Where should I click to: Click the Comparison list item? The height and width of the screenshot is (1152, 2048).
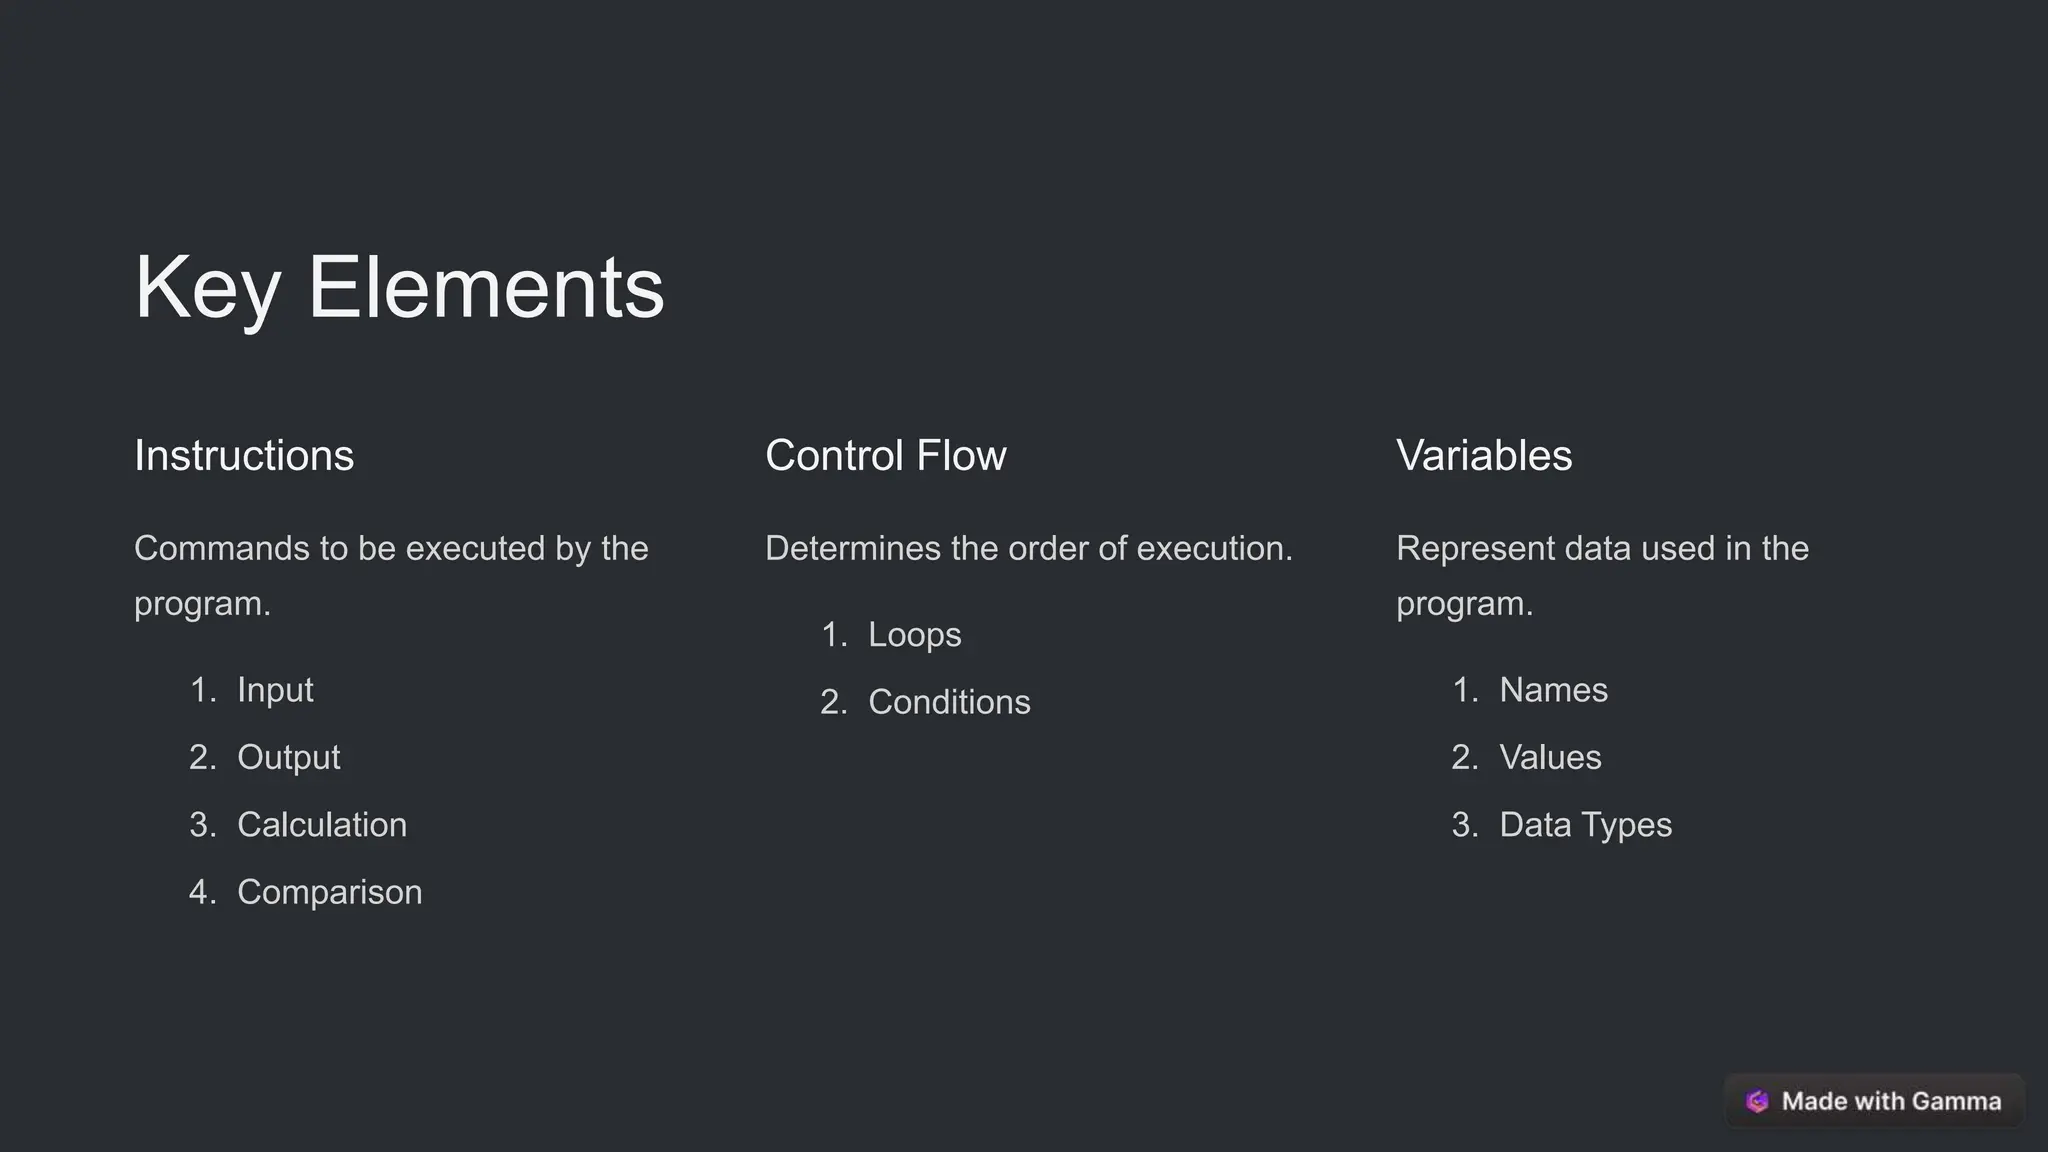[329, 892]
